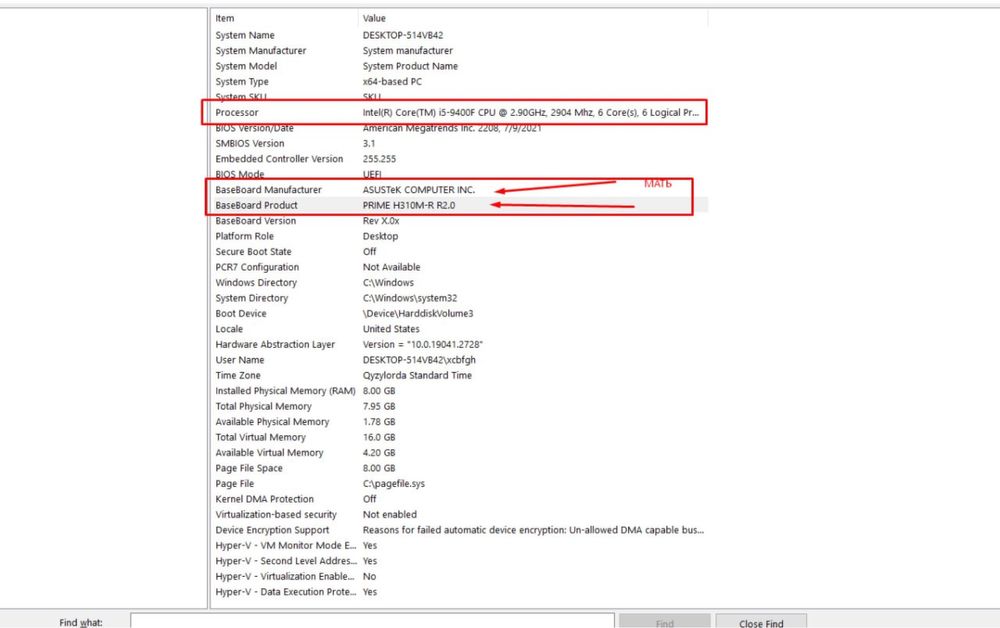
Task: Select the BaseBoard Version row label
Action: click(x=256, y=221)
